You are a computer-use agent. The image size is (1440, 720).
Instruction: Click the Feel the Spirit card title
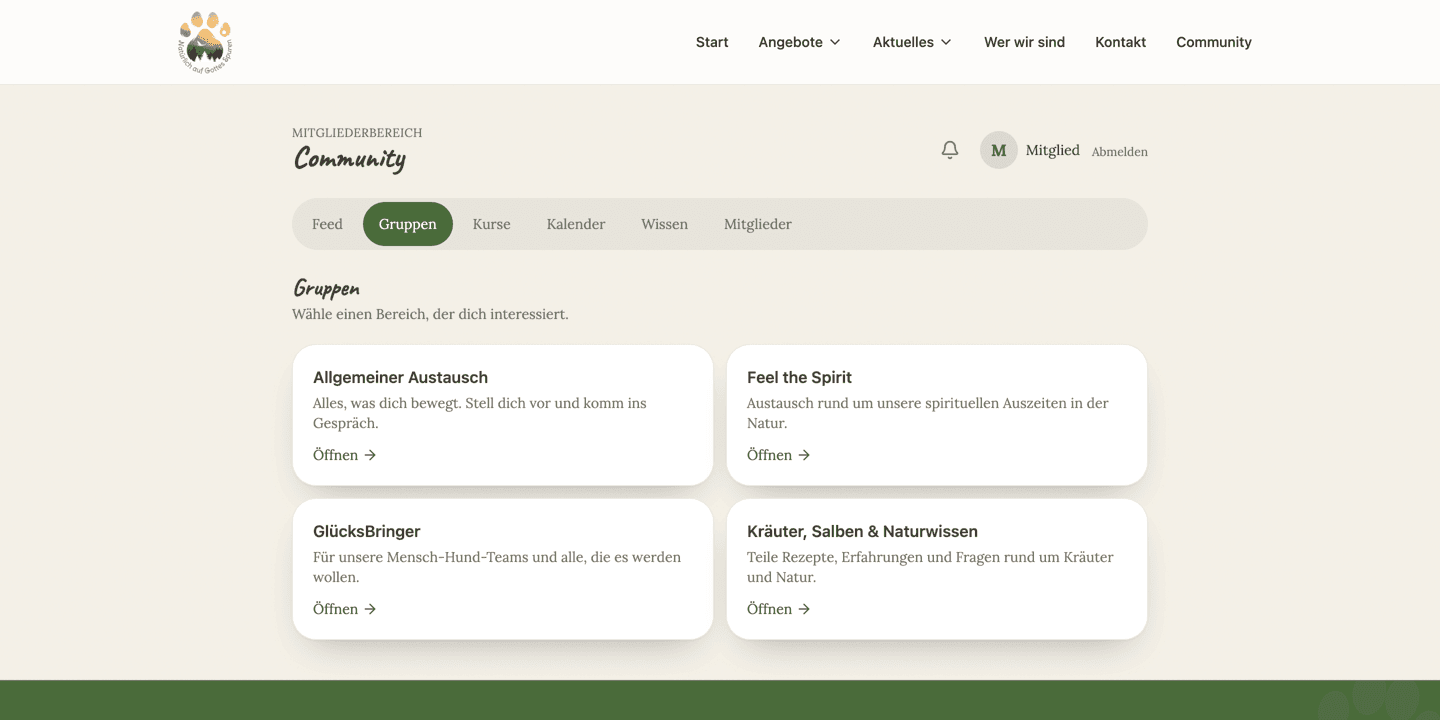coord(799,377)
